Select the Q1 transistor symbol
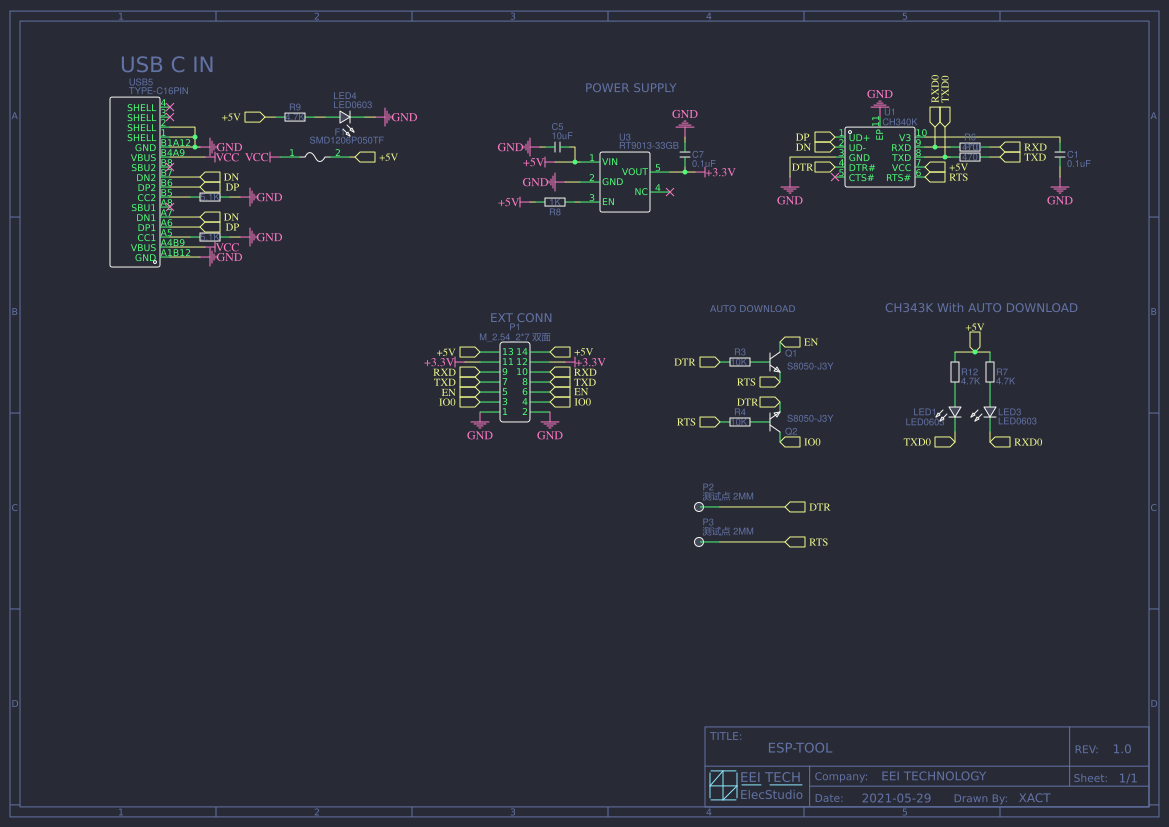The image size is (1169, 827). (773, 362)
